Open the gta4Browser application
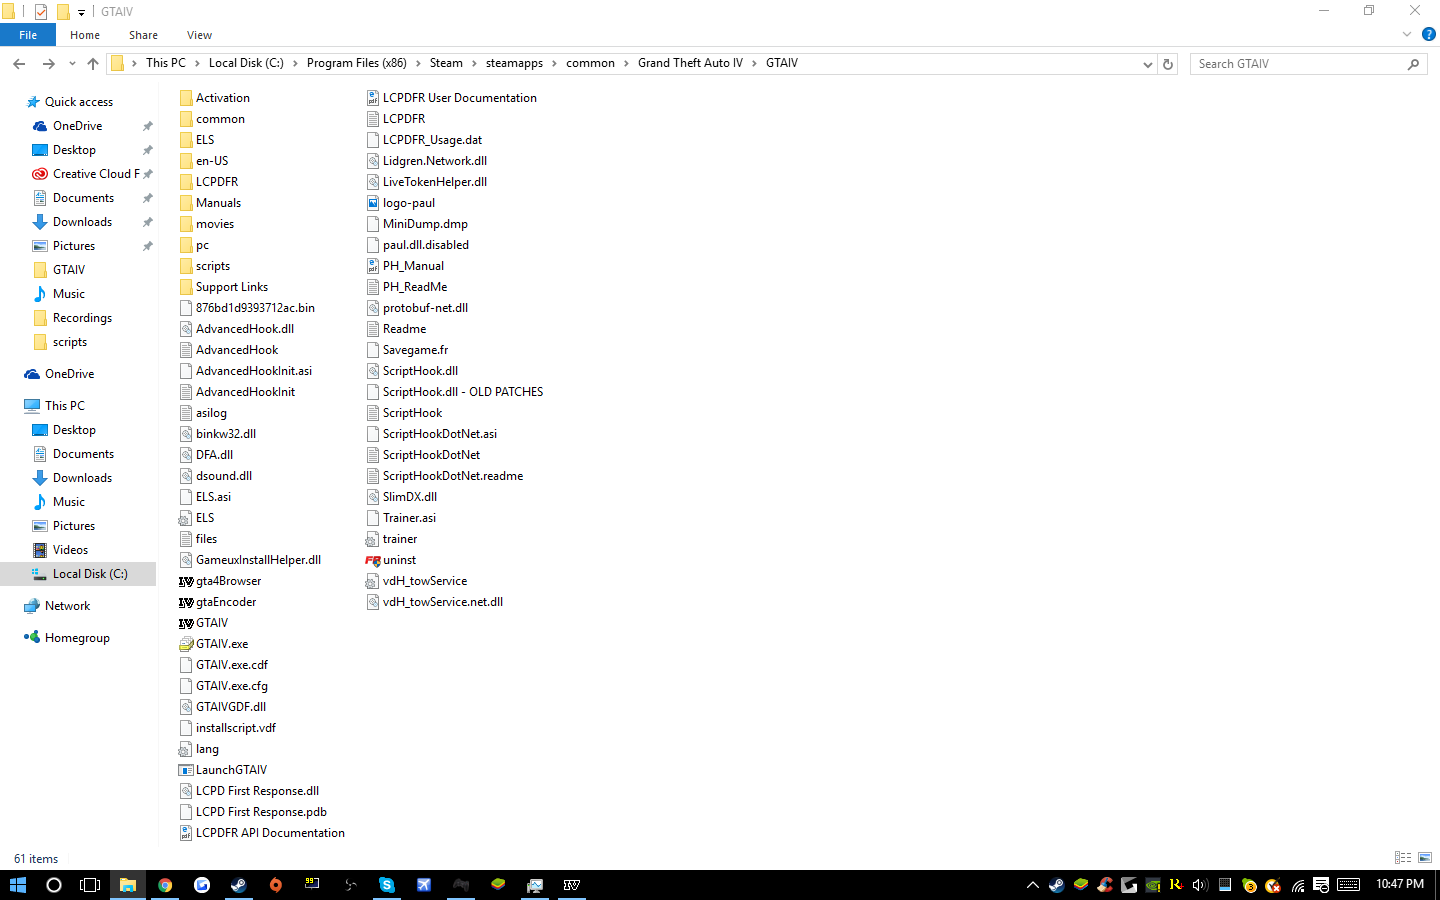Screen dimensions: 1440x900 coord(220,581)
